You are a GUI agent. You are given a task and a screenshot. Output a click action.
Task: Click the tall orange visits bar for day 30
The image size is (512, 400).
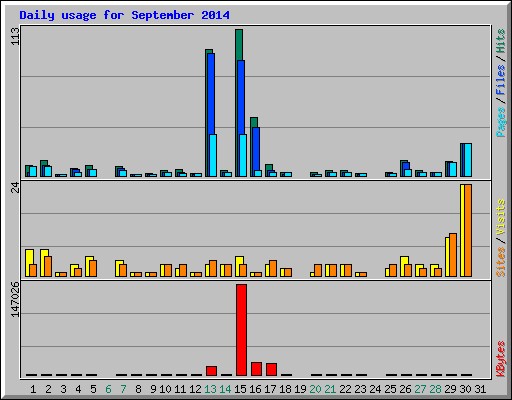(x=468, y=230)
